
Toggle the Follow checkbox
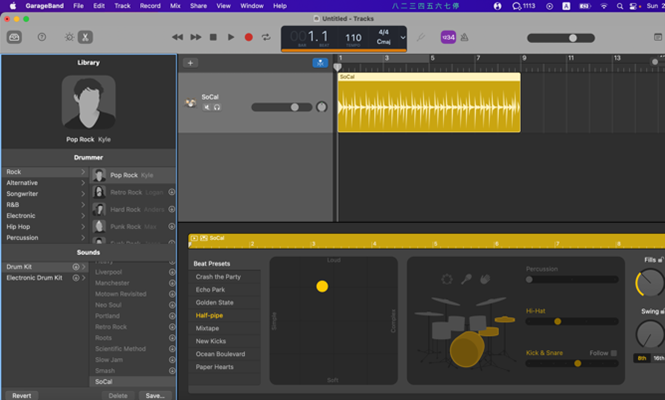click(x=614, y=353)
